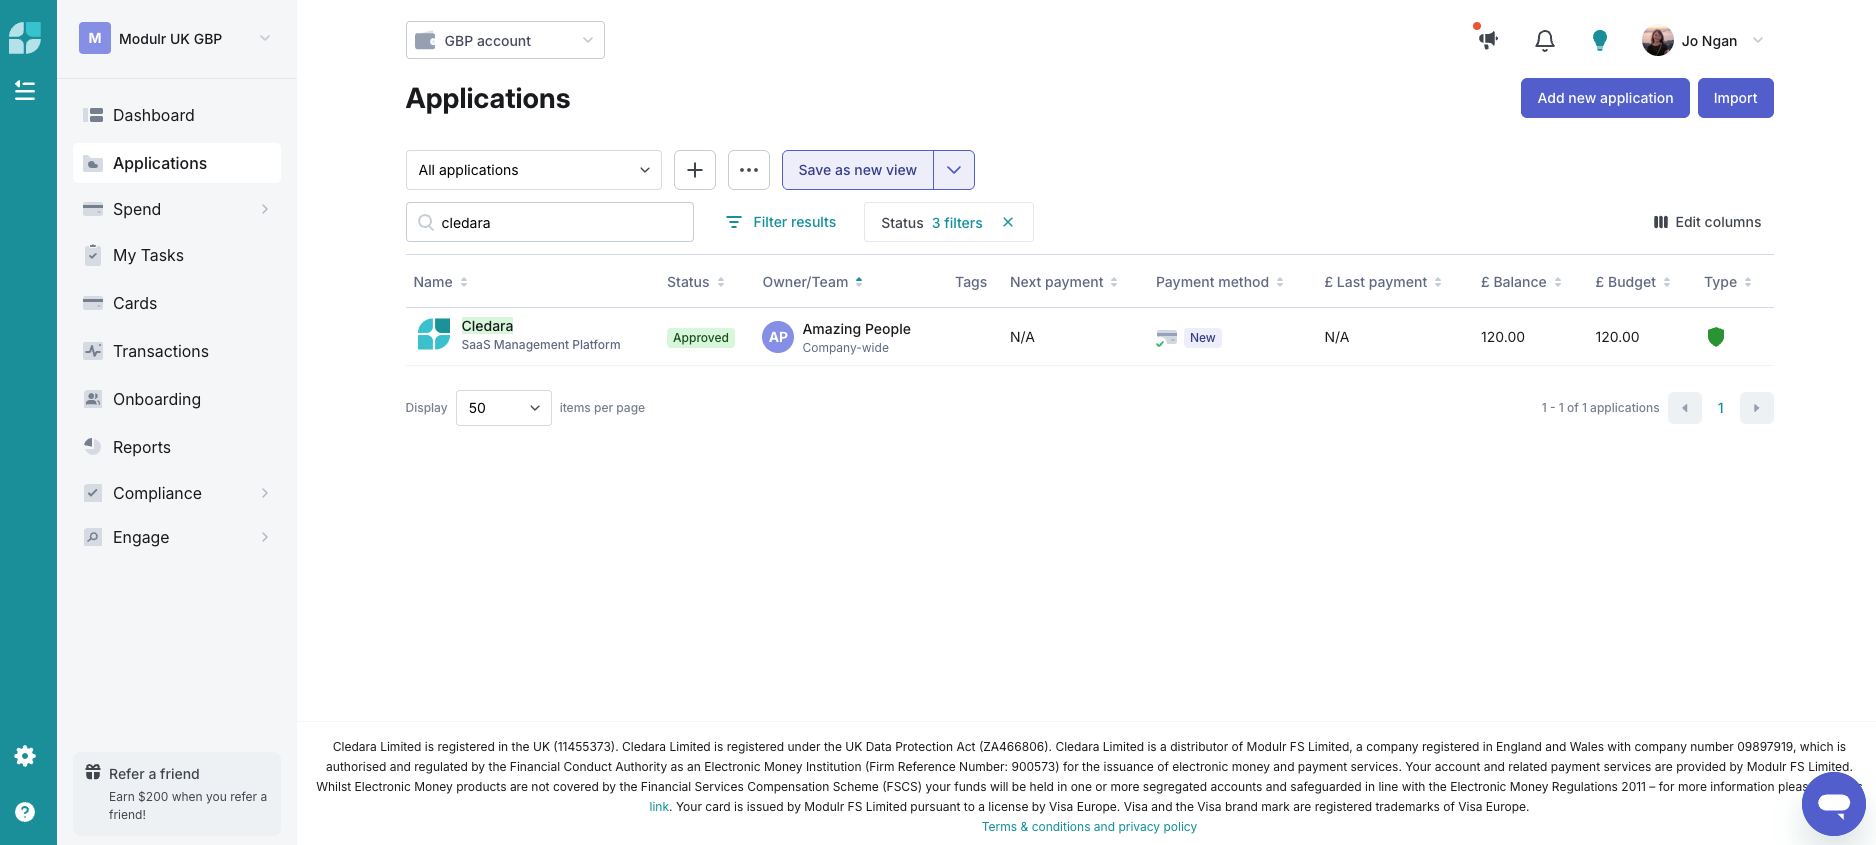This screenshot has width=1876, height=845.
Task: Click the AP owner avatar badge
Action: [x=778, y=337]
